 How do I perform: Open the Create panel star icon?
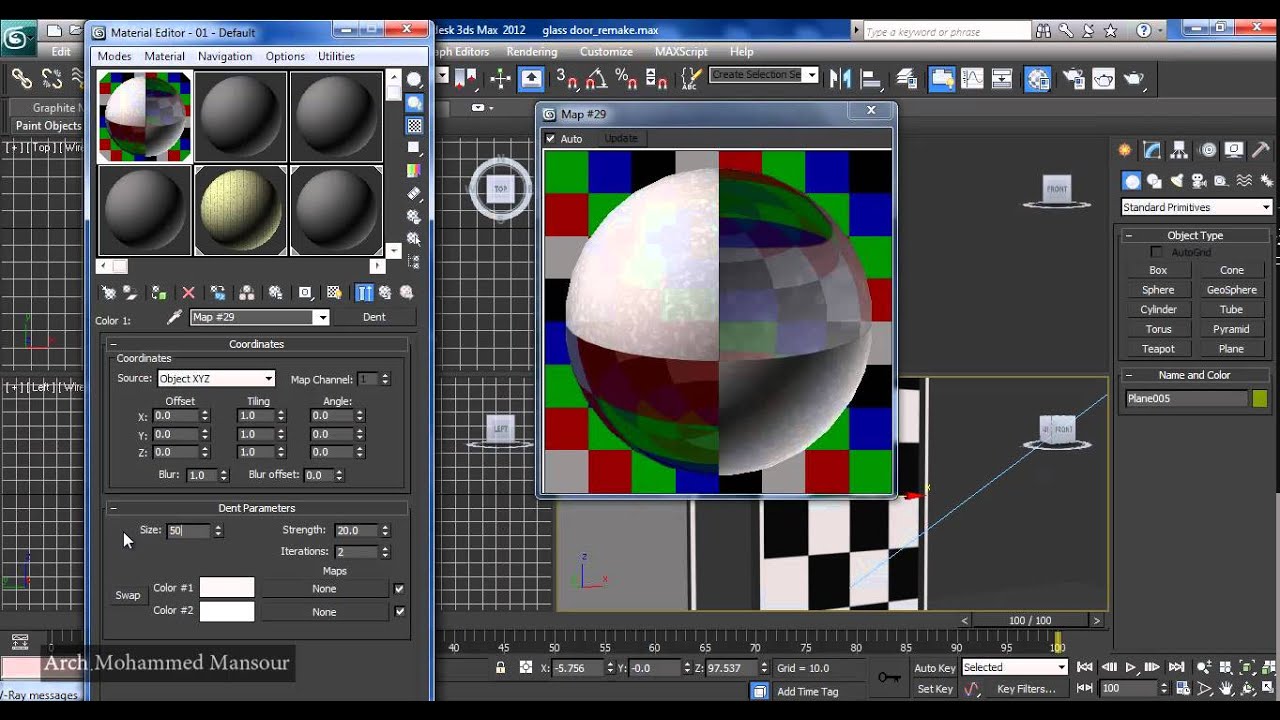[x=1125, y=150]
